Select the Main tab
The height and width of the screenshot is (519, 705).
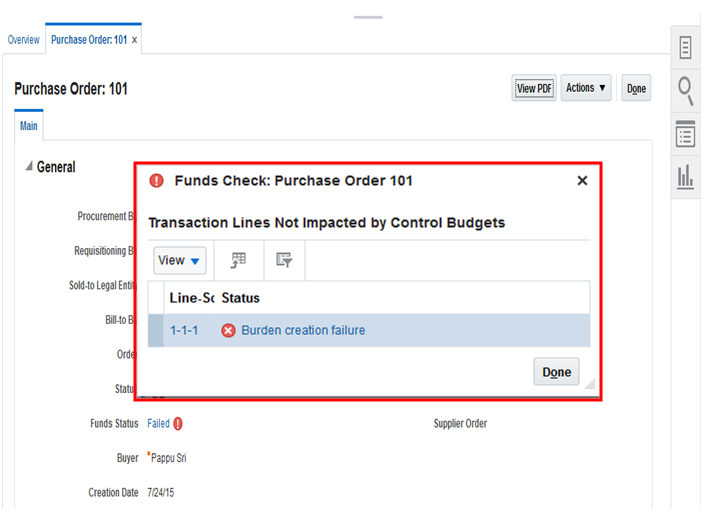point(29,126)
